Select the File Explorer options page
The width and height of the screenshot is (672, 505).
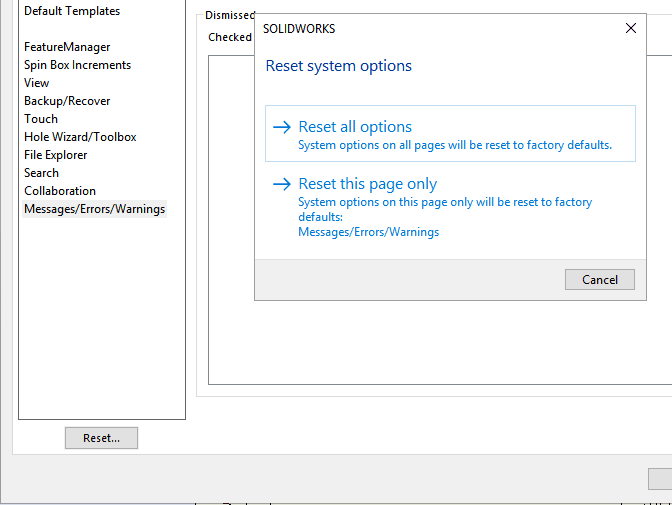[x=56, y=155]
